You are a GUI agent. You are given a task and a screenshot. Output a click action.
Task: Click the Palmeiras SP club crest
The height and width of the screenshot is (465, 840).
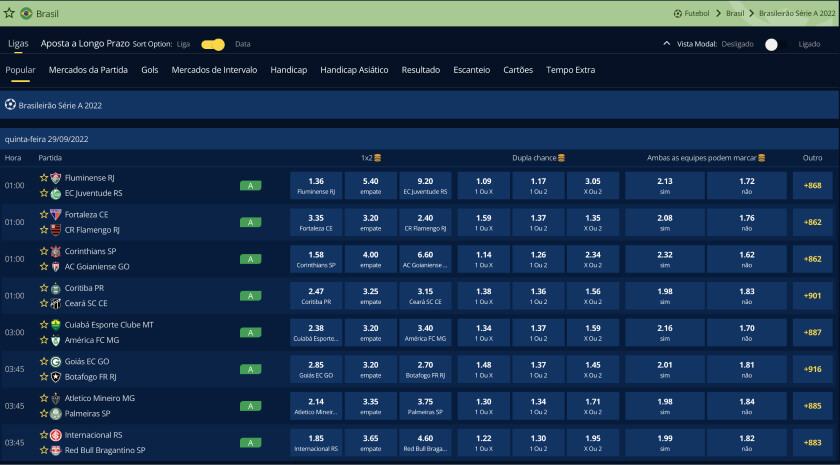tap(56, 414)
